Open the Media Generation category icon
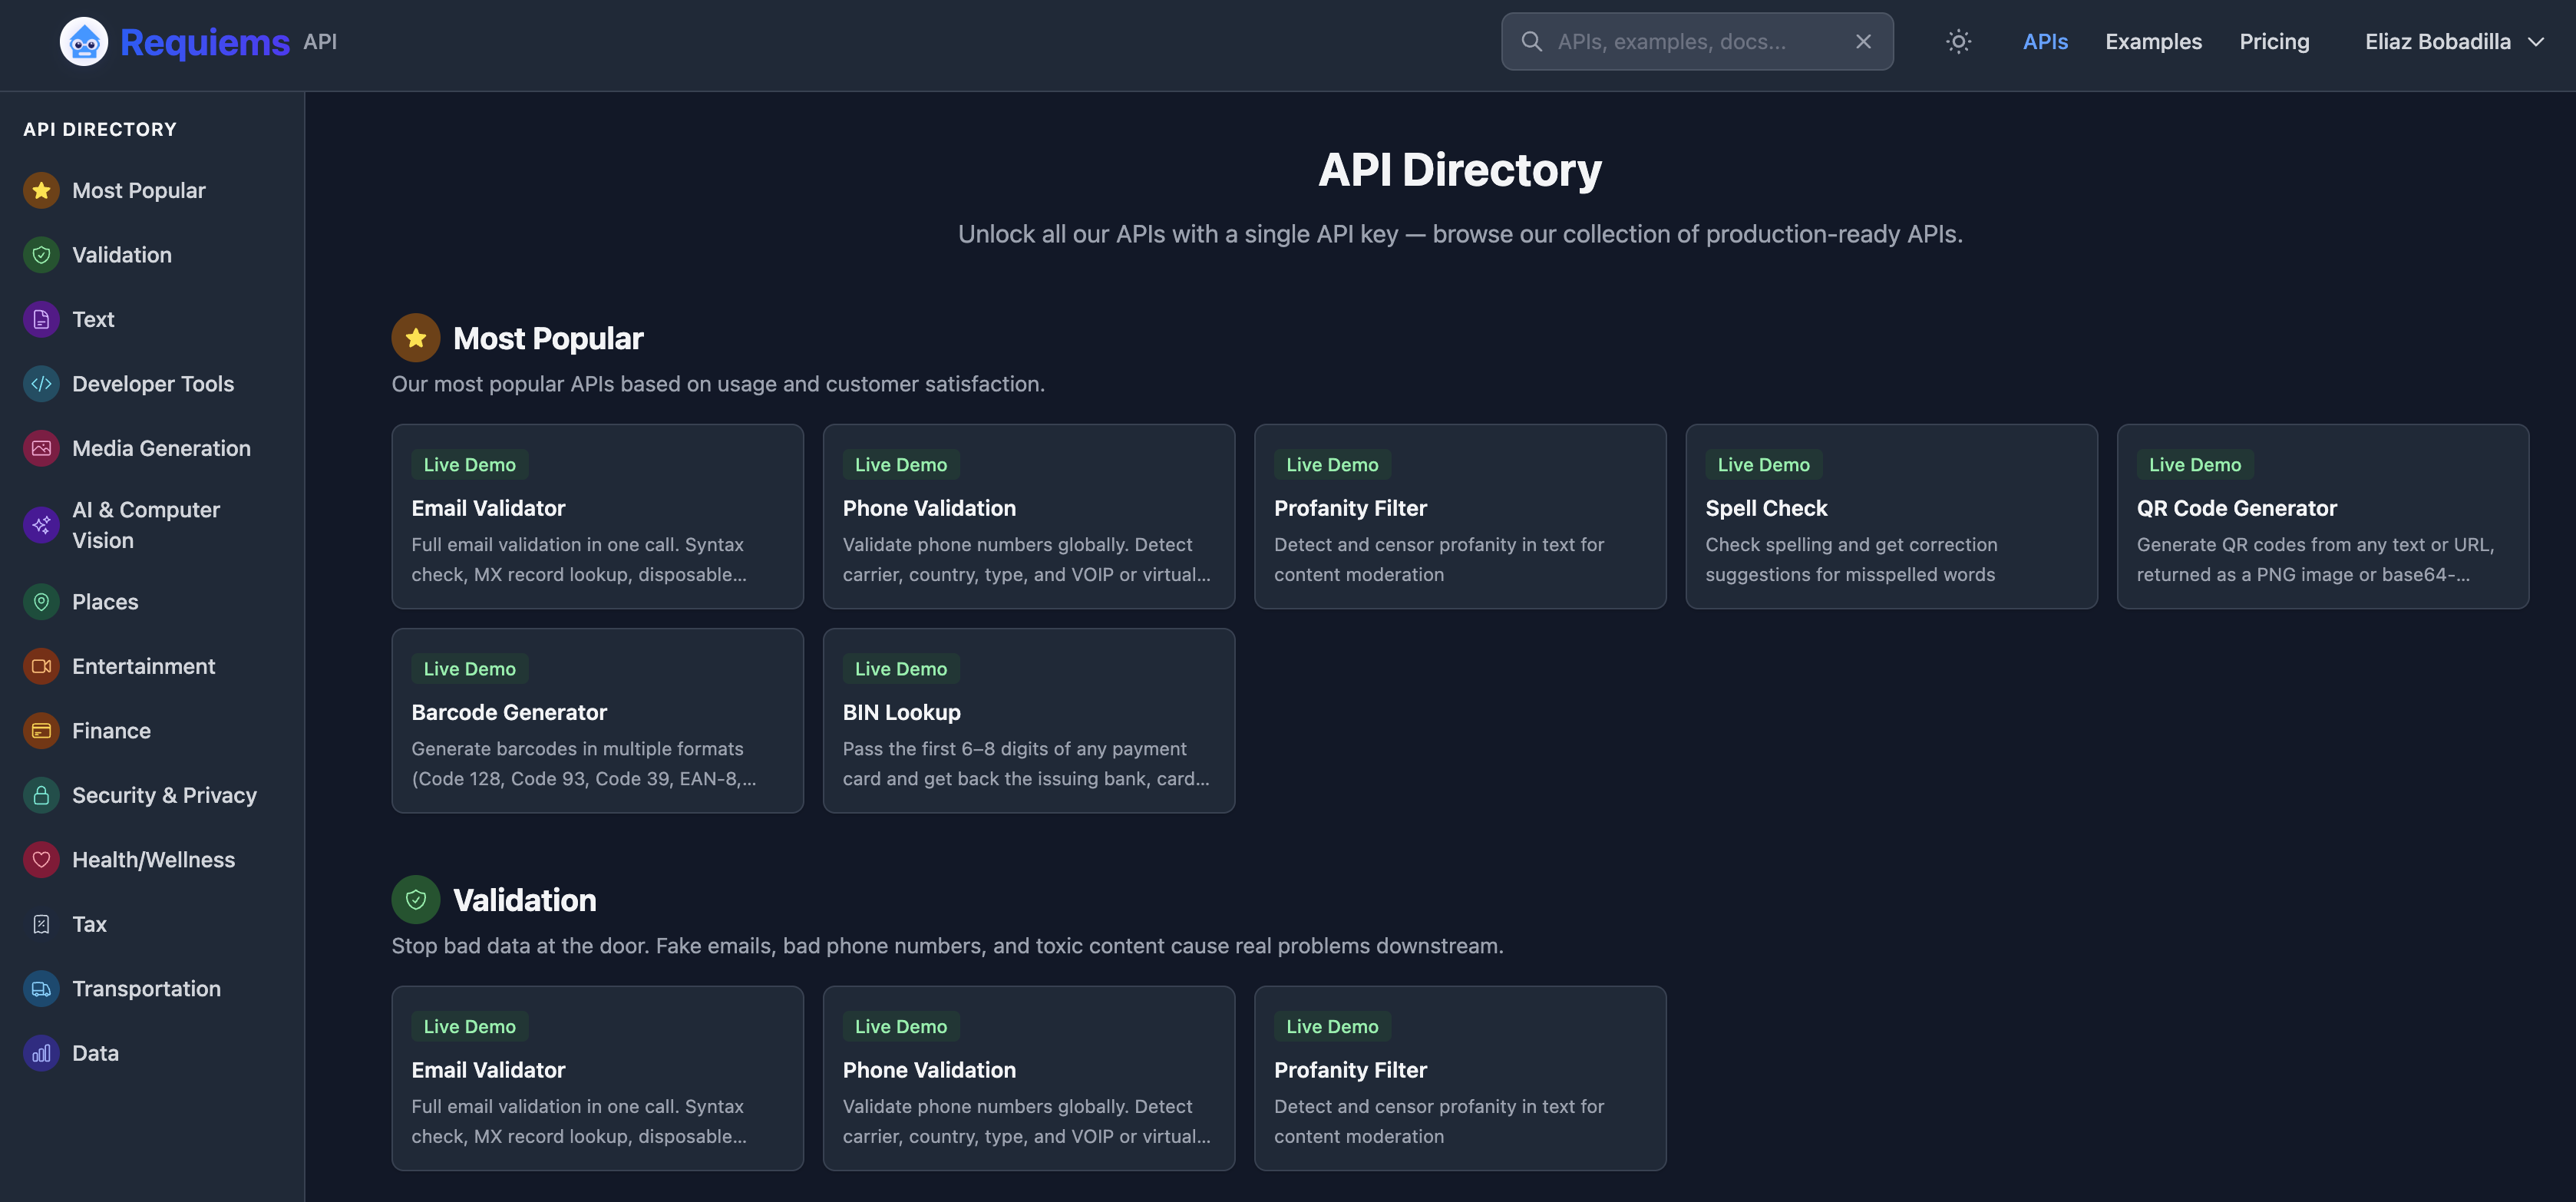 [x=41, y=448]
